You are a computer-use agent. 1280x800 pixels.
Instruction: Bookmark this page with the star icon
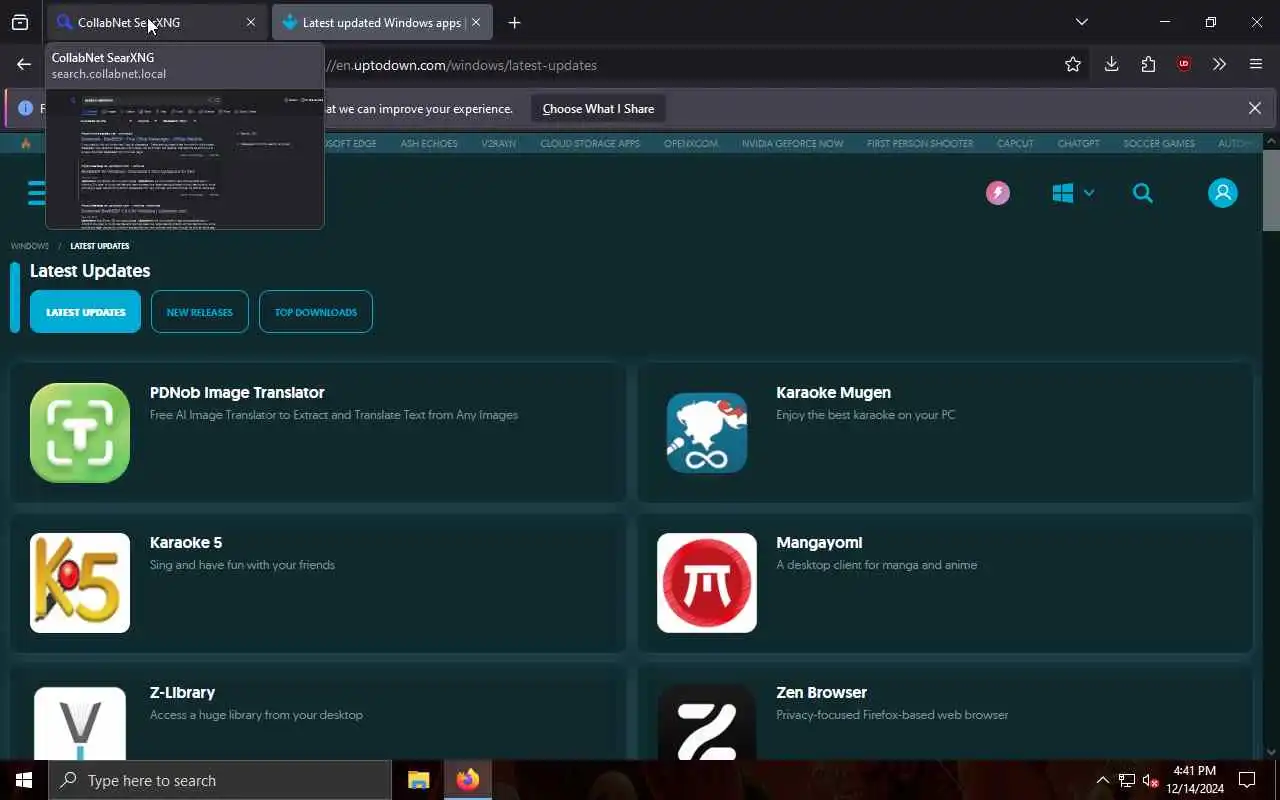point(1073,64)
